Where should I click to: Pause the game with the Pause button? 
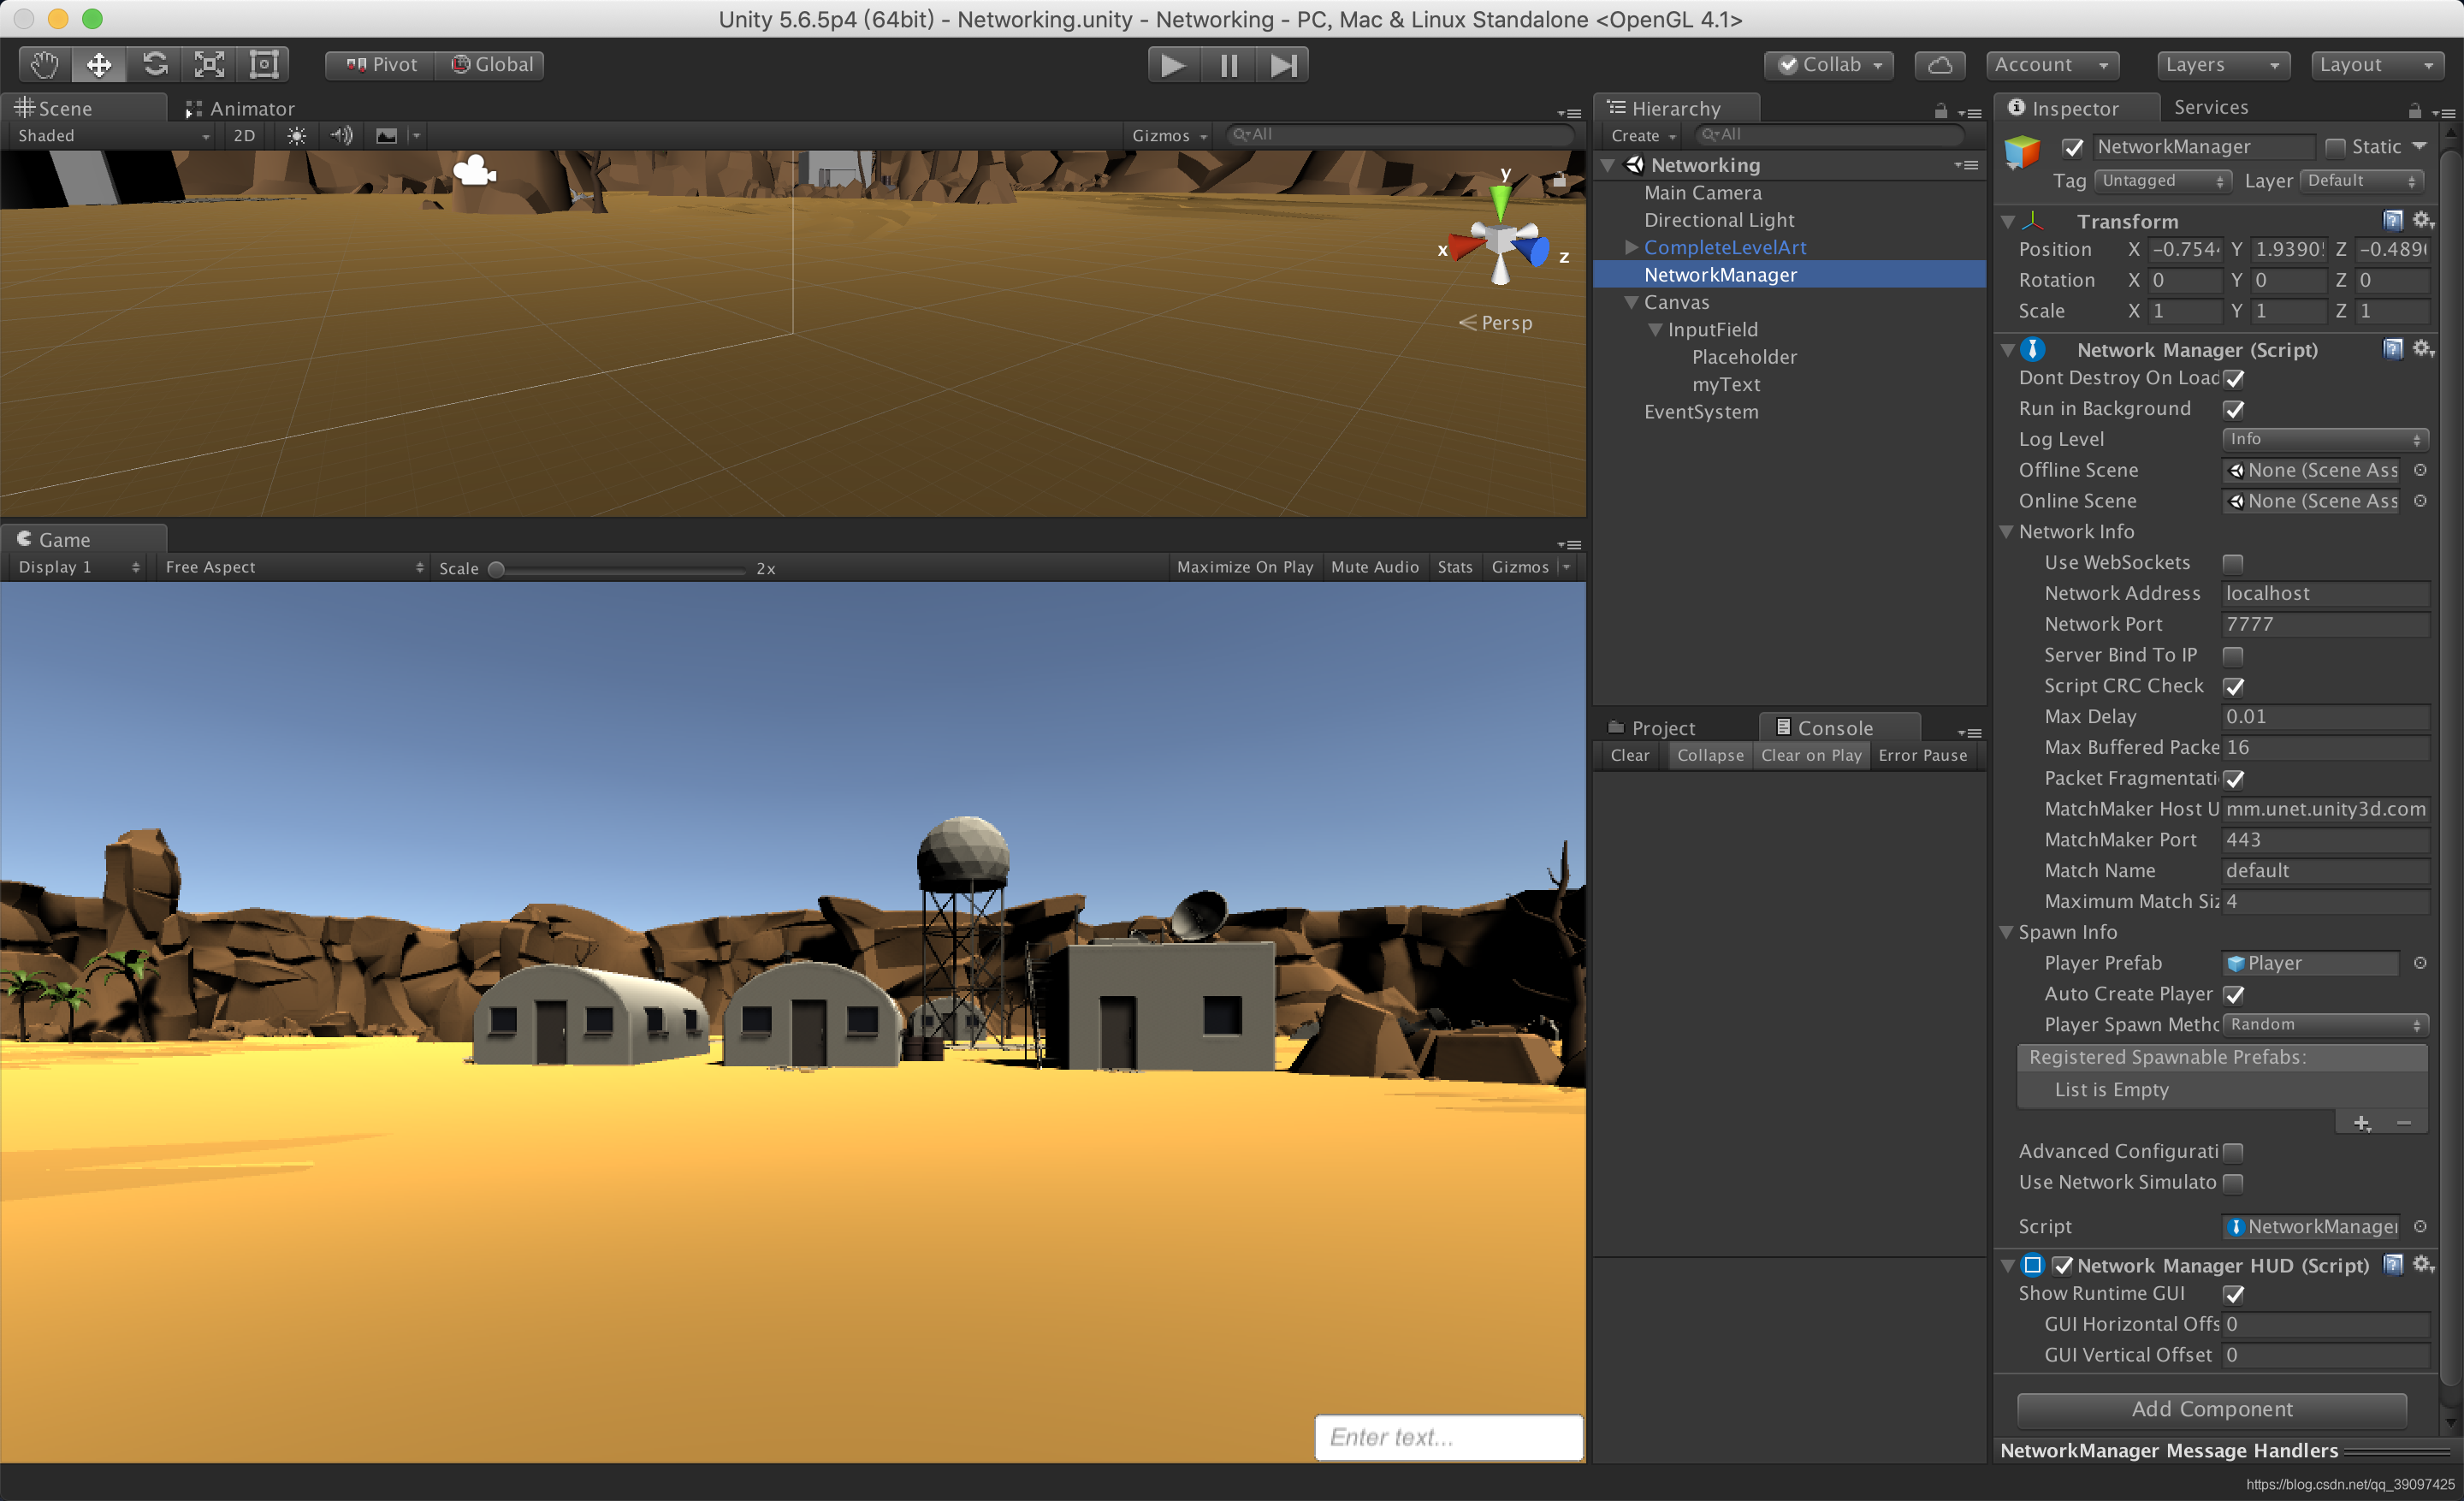[x=1228, y=64]
